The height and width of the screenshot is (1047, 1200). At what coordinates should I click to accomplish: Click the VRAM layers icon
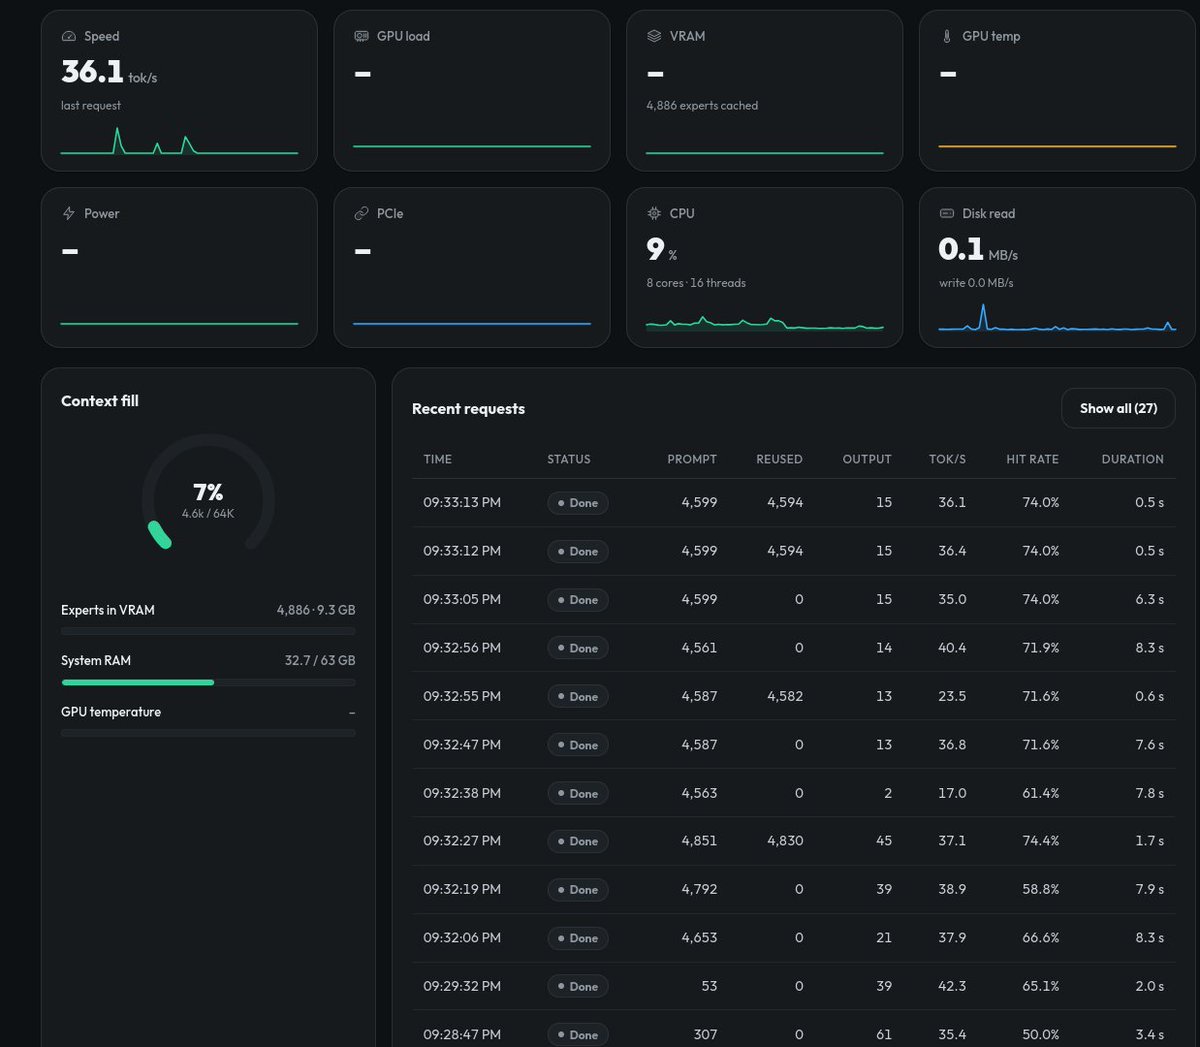click(654, 36)
